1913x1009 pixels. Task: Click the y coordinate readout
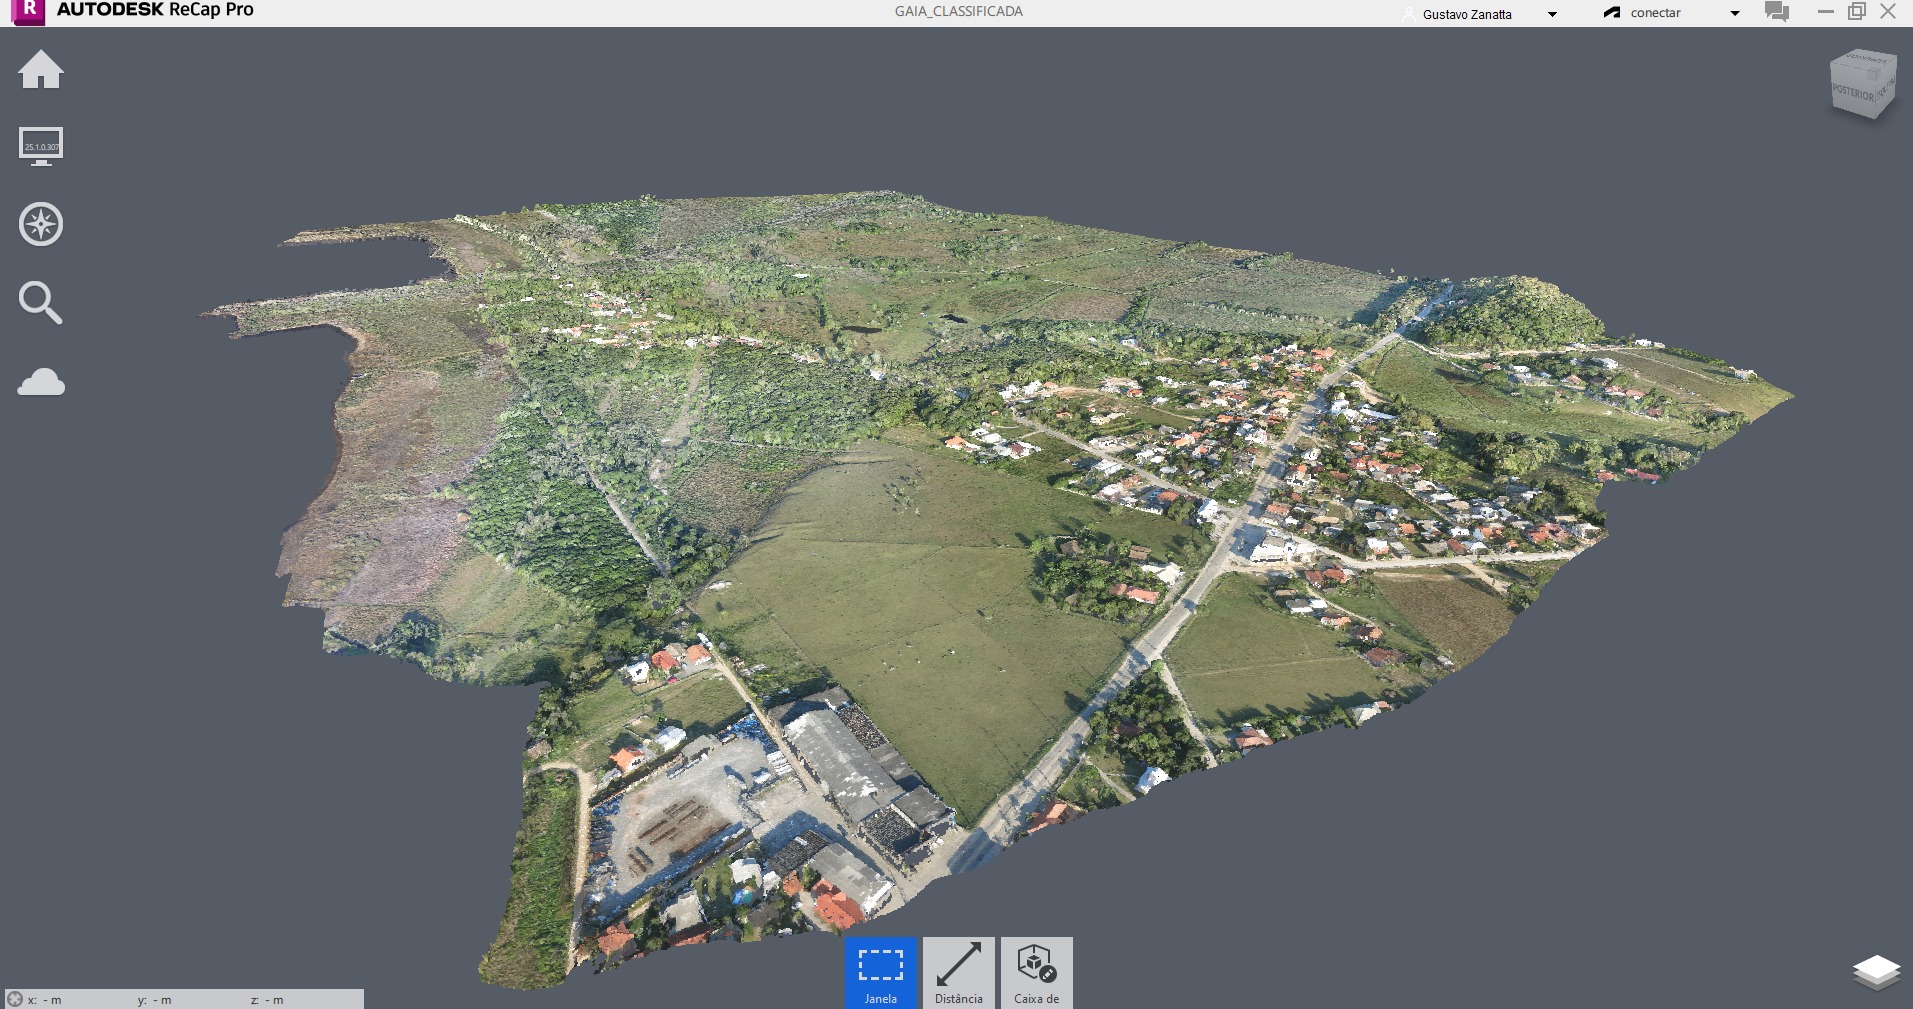tap(155, 1000)
